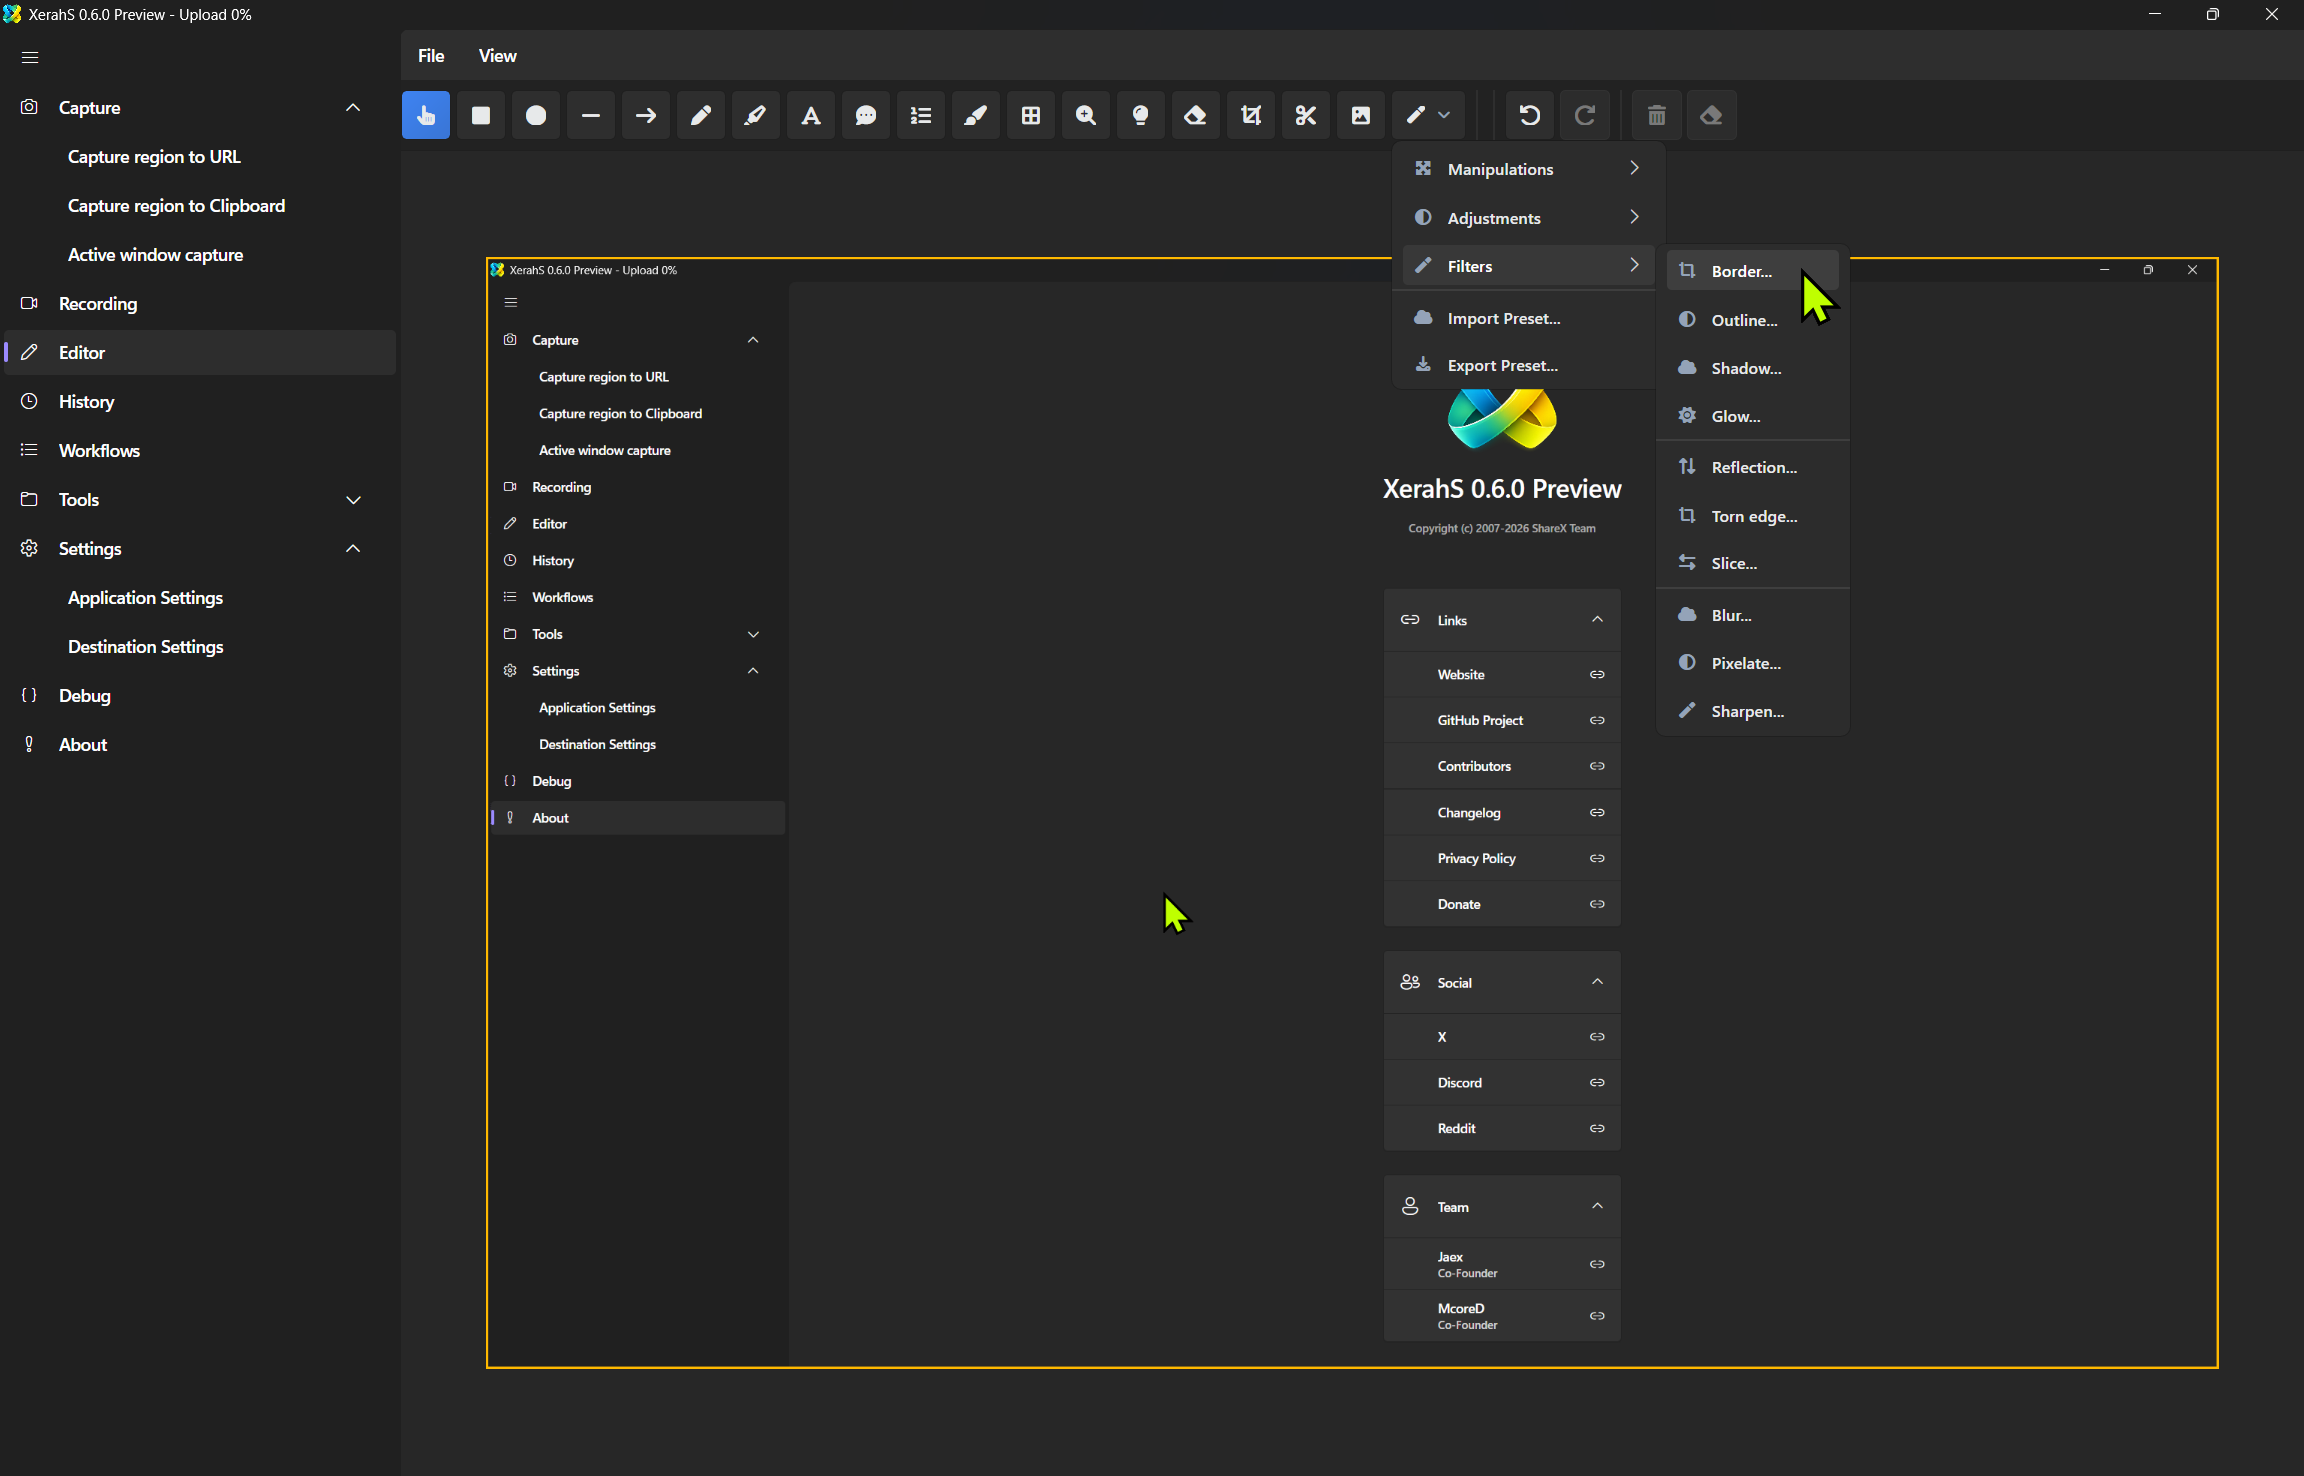
Task: Collapse the Capture section in the sidebar
Action: (x=352, y=107)
